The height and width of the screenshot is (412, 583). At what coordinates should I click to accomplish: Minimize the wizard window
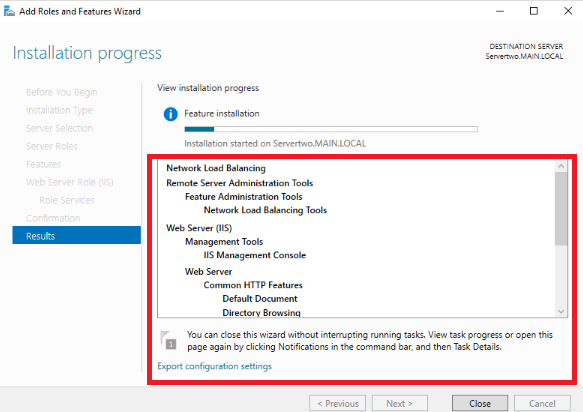coord(500,11)
